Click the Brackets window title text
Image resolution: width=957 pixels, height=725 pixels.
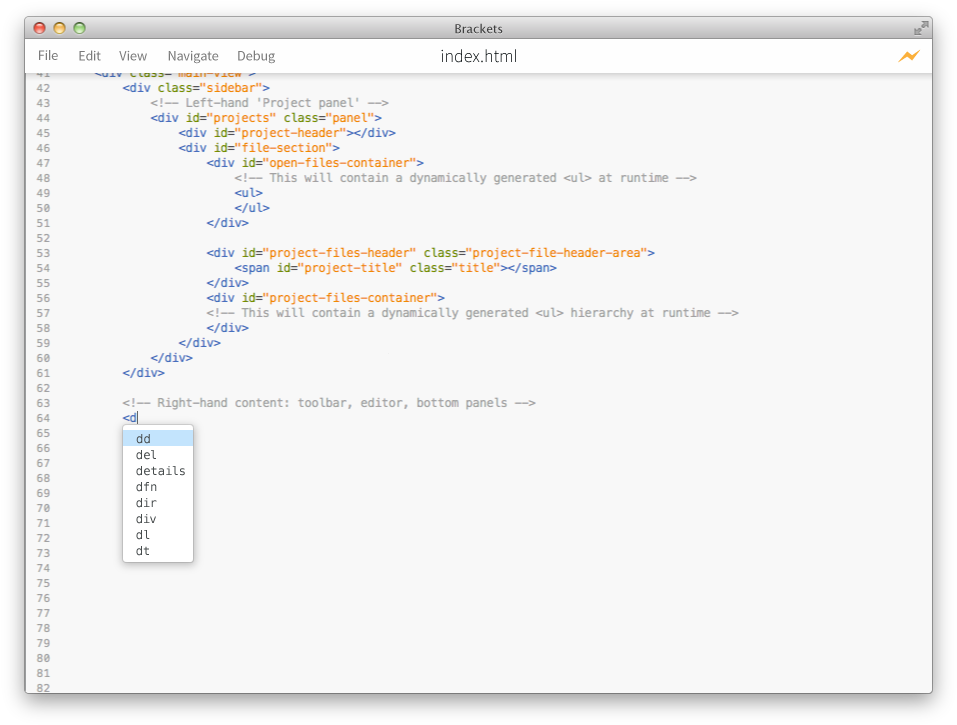coord(478,29)
